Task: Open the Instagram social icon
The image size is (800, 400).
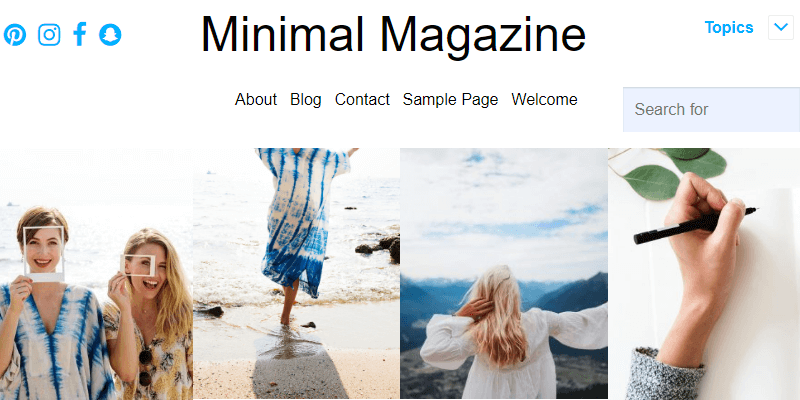Action: tap(49, 35)
